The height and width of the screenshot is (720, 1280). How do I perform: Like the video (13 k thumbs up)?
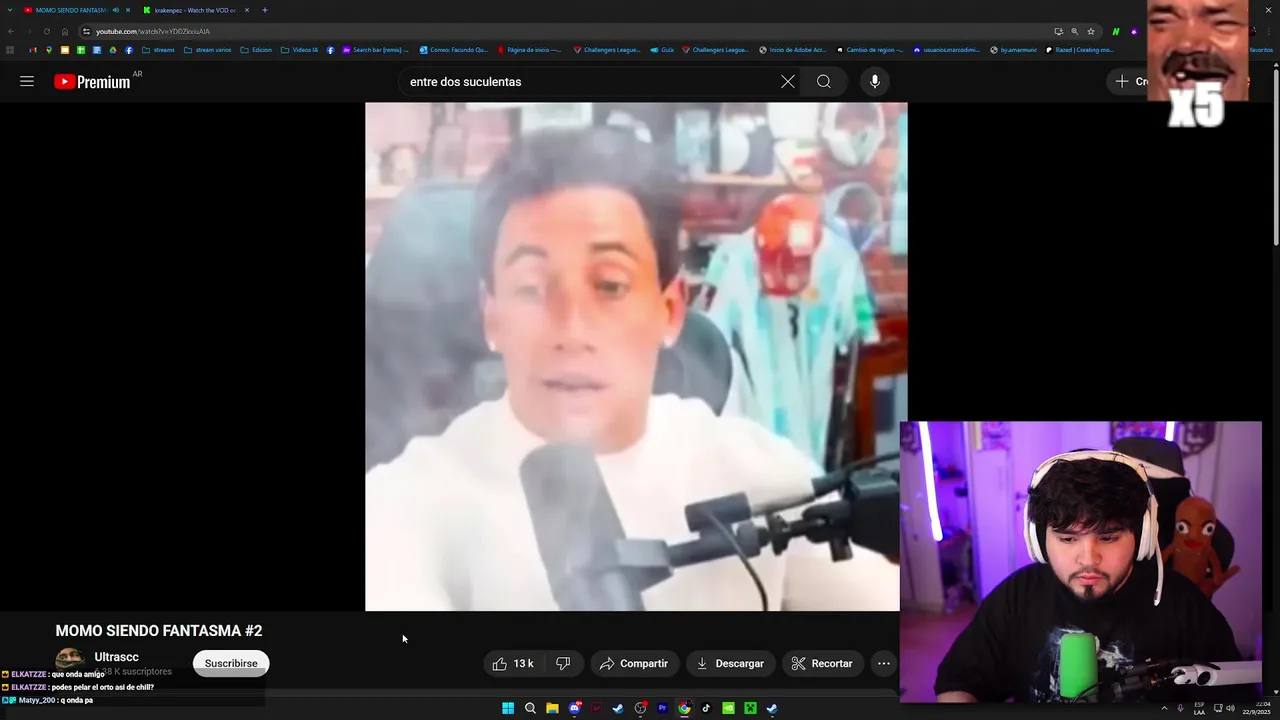(x=514, y=663)
